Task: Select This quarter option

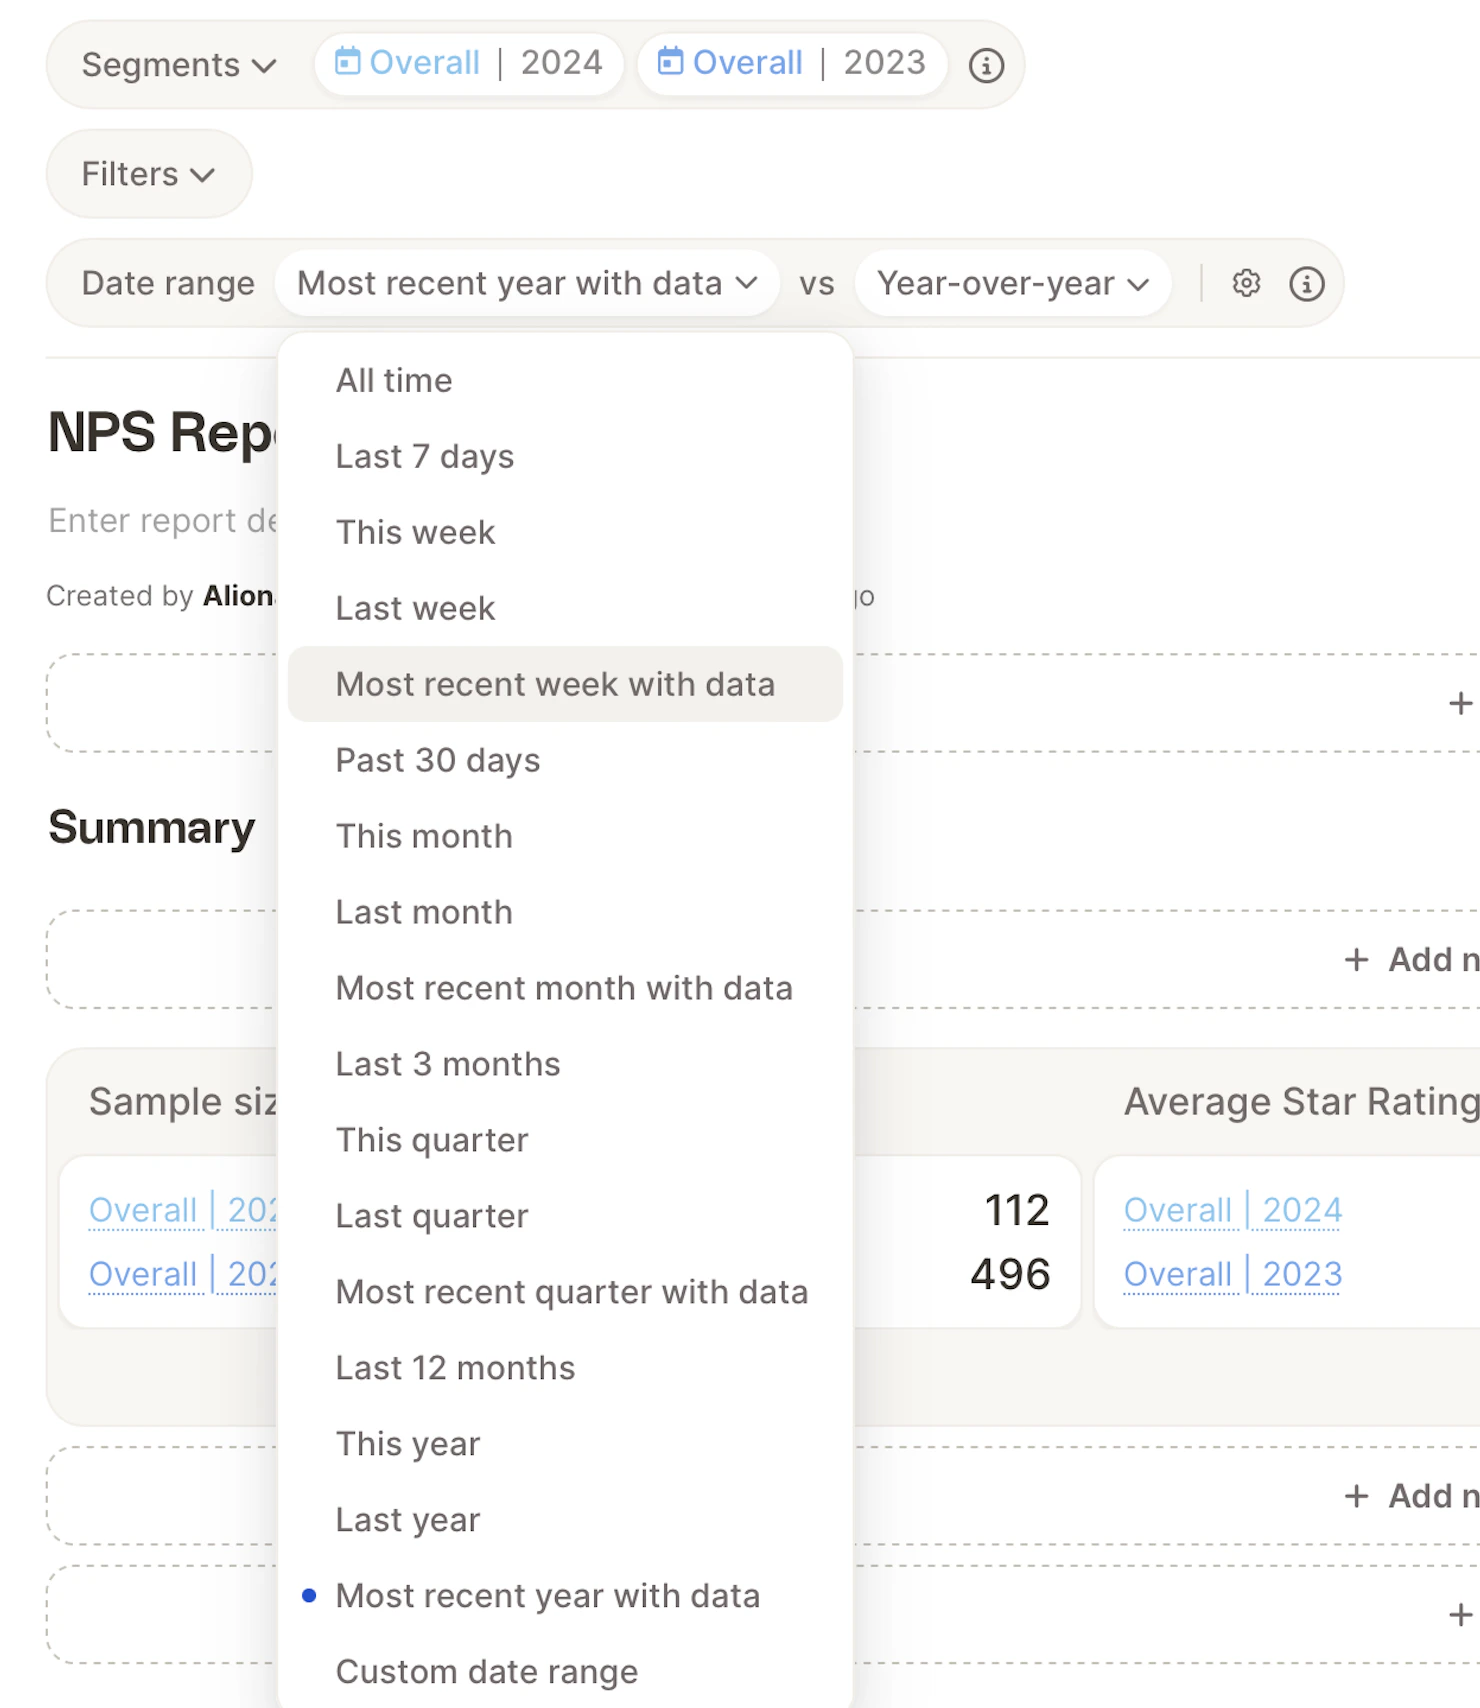Action: [565, 1141]
